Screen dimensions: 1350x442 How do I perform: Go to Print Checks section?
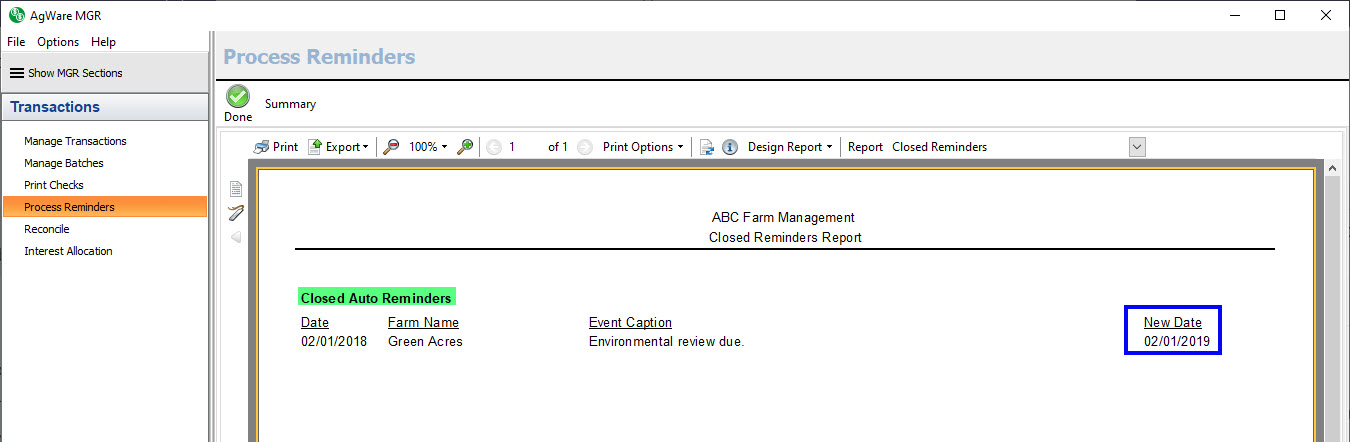click(54, 185)
